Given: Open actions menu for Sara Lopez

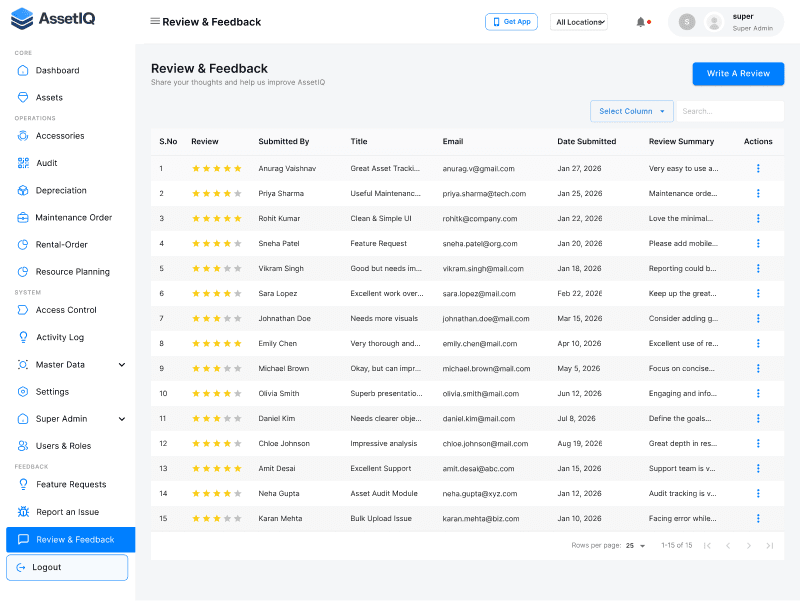Looking at the screenshot, I should pos(758,293).
